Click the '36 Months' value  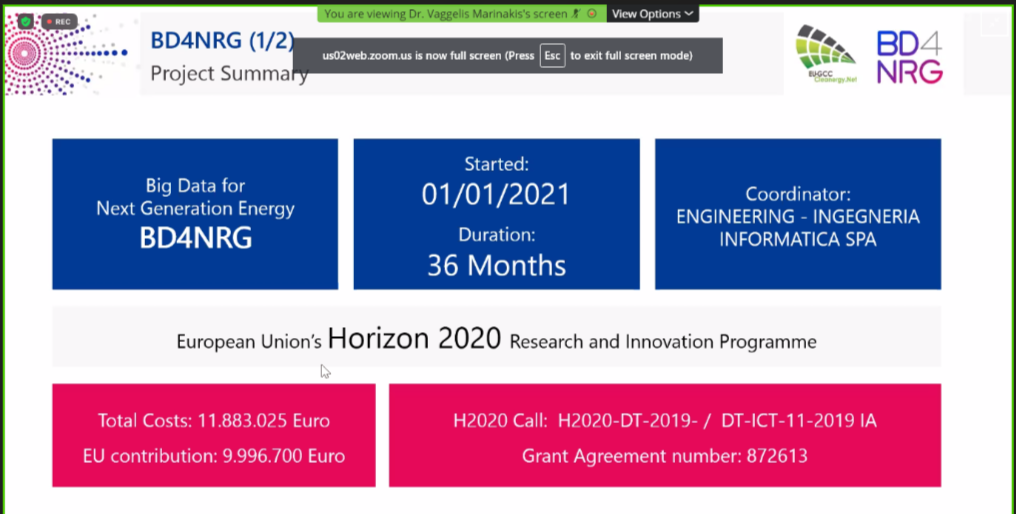click(x=497, y=265)
